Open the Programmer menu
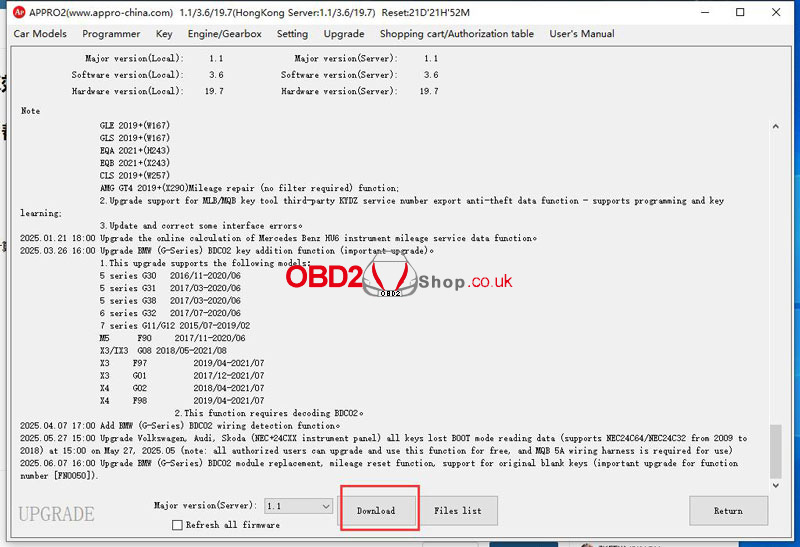Image resolution: width=800 pixels, height=547 pixels. [111, 34]
